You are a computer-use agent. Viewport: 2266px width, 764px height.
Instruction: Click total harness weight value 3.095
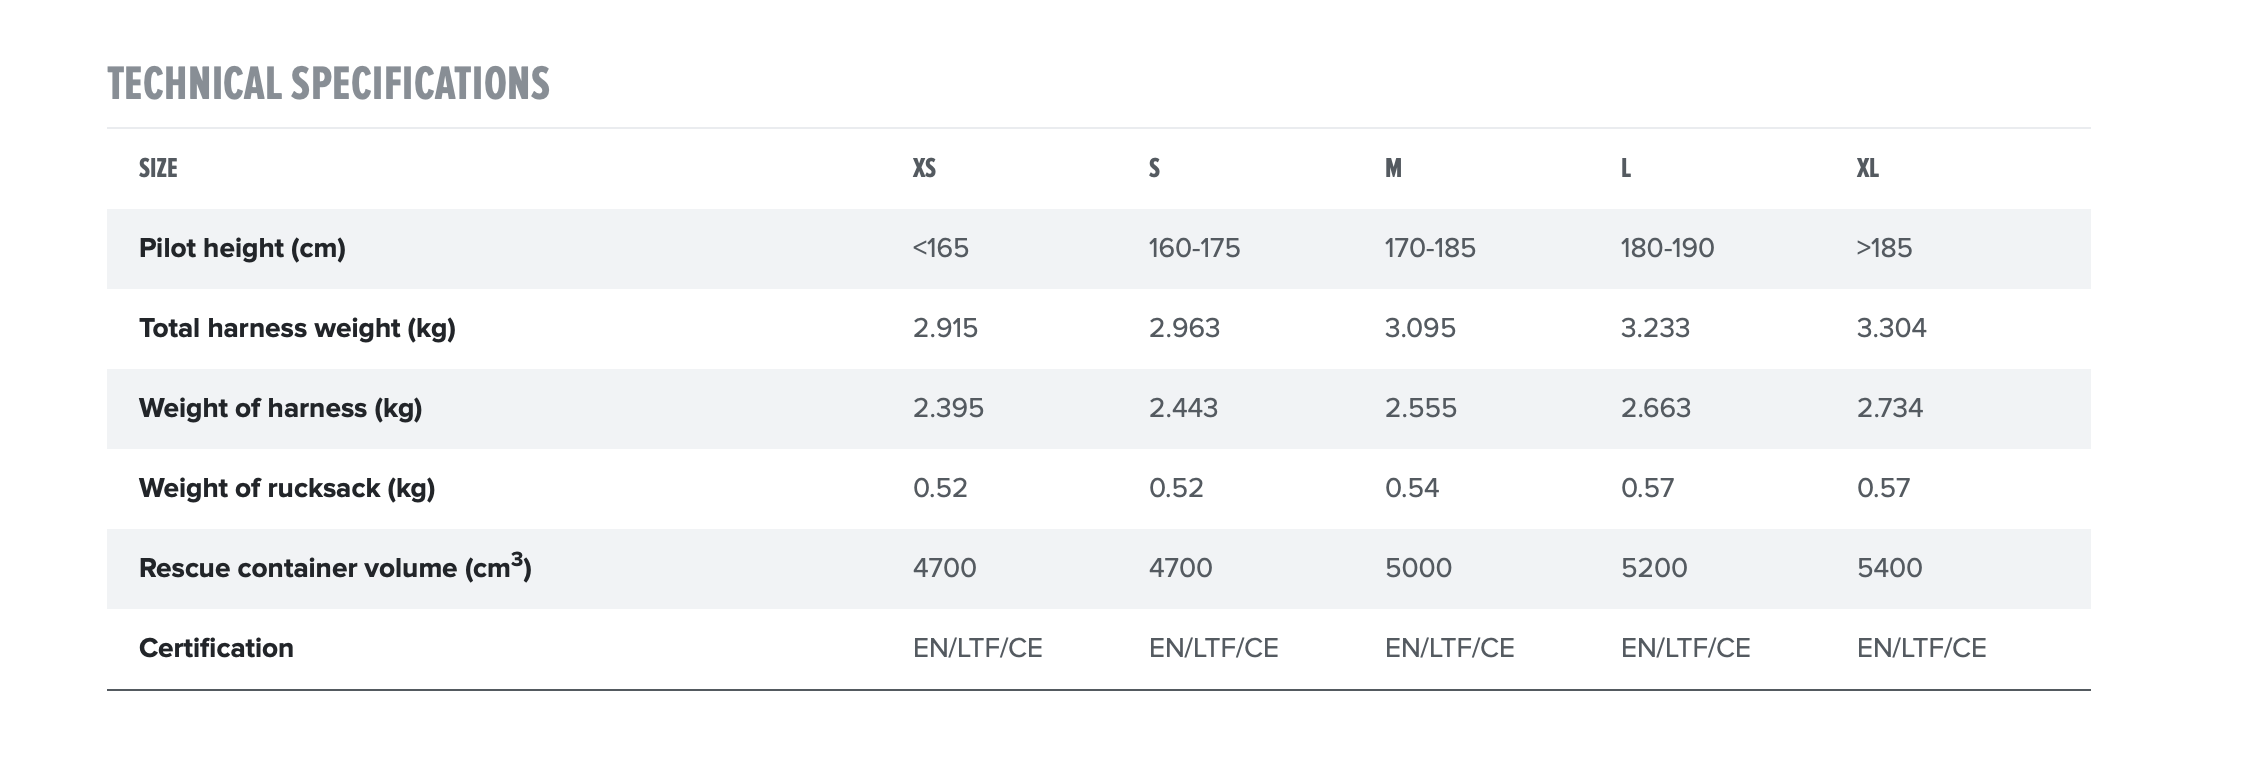tap(1420, 328)
